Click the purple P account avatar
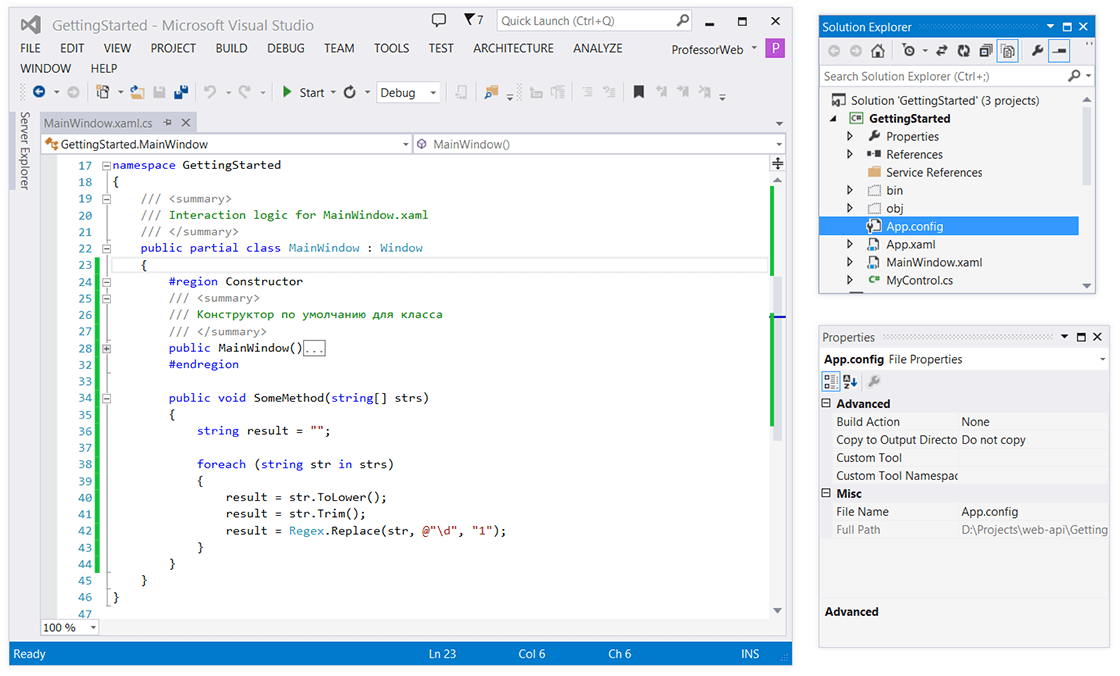Image resolution: width=1120 pixels, height=676 pixels. 775,49
